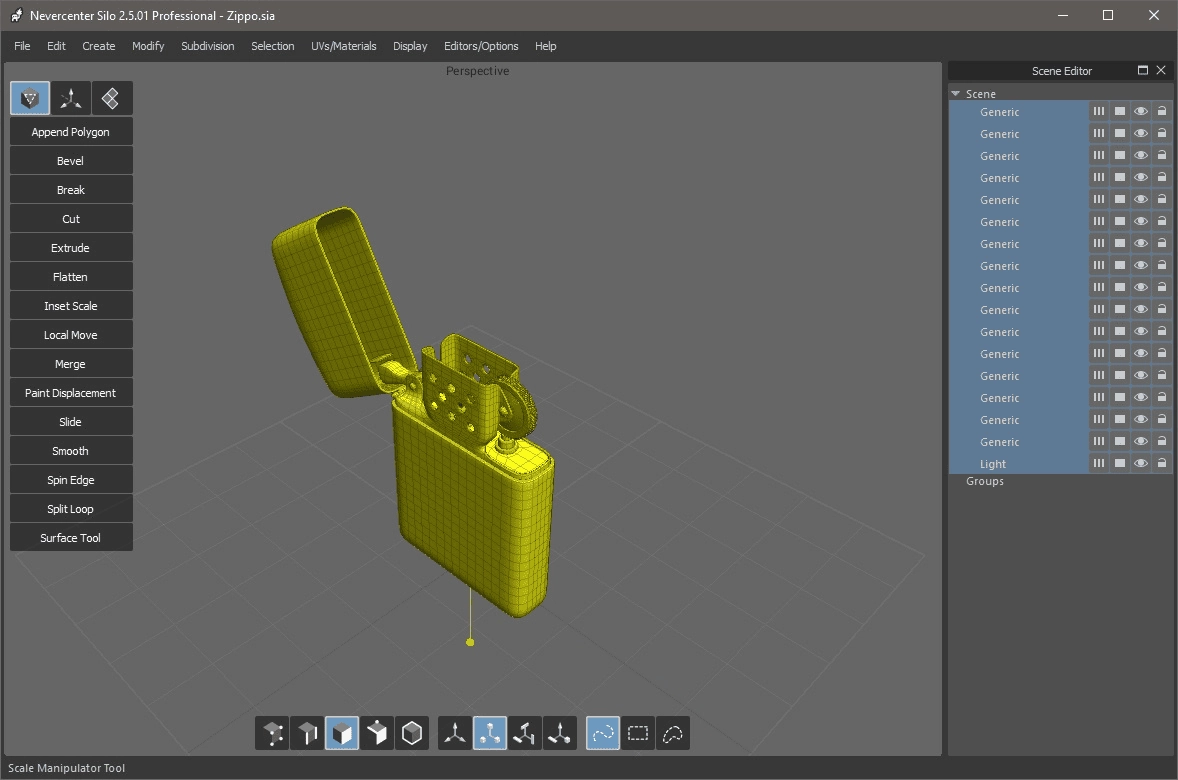Click the Slide tool button
1178x780 pixels.
click(x=71, y=422)
